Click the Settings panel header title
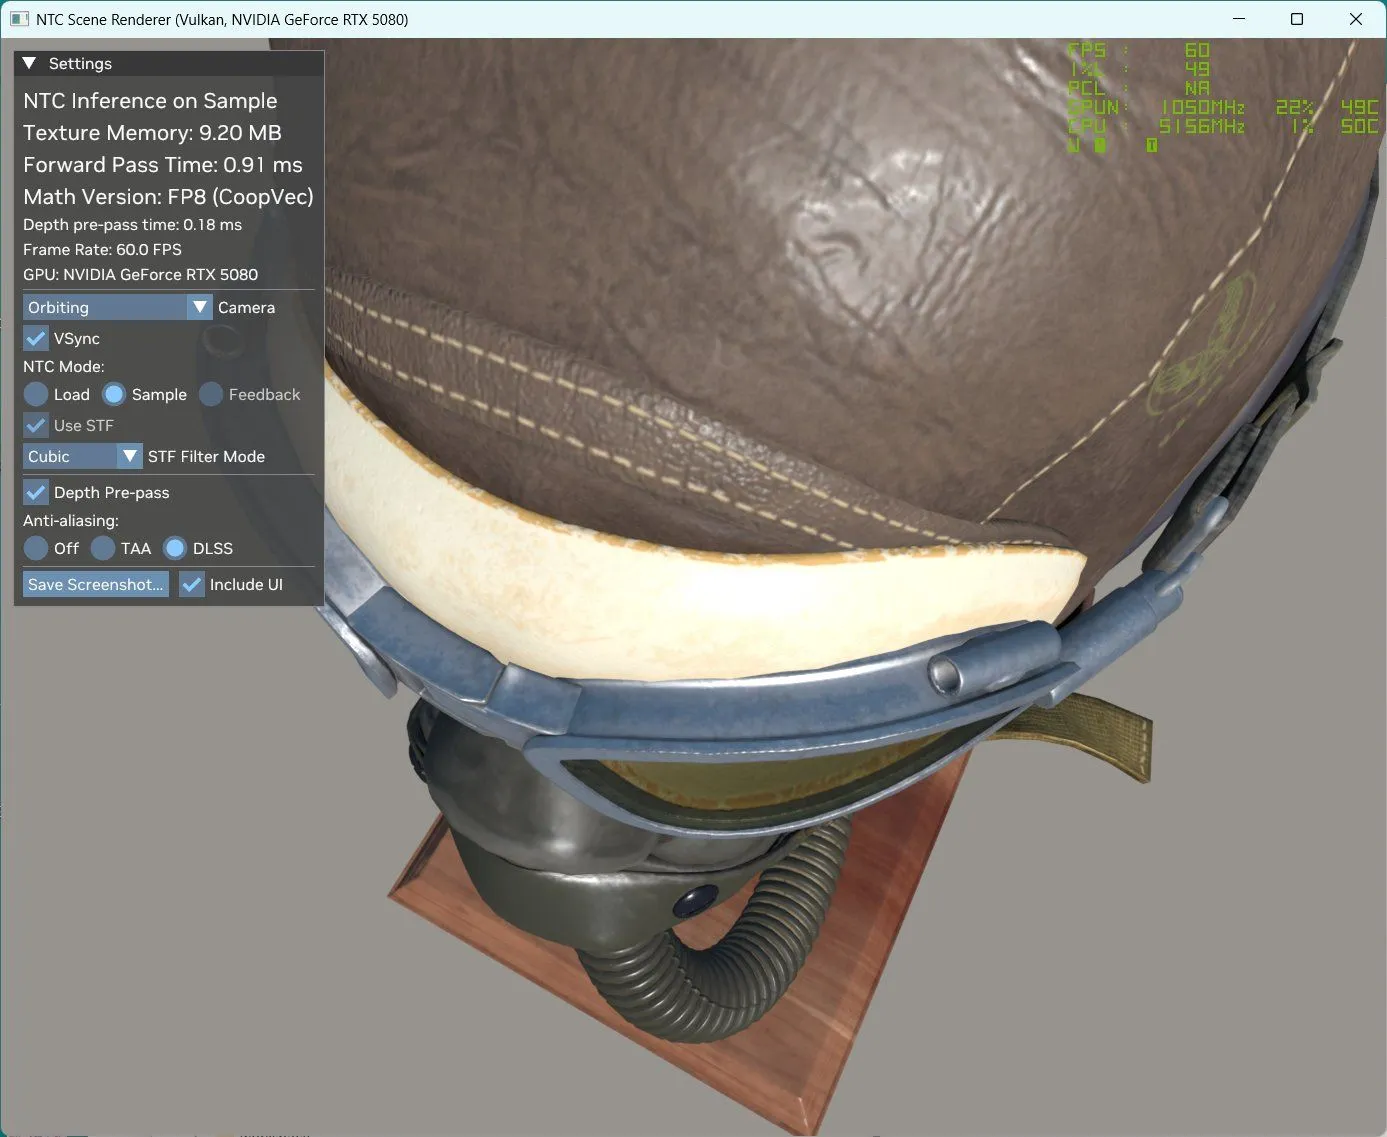 click(80, 63)
